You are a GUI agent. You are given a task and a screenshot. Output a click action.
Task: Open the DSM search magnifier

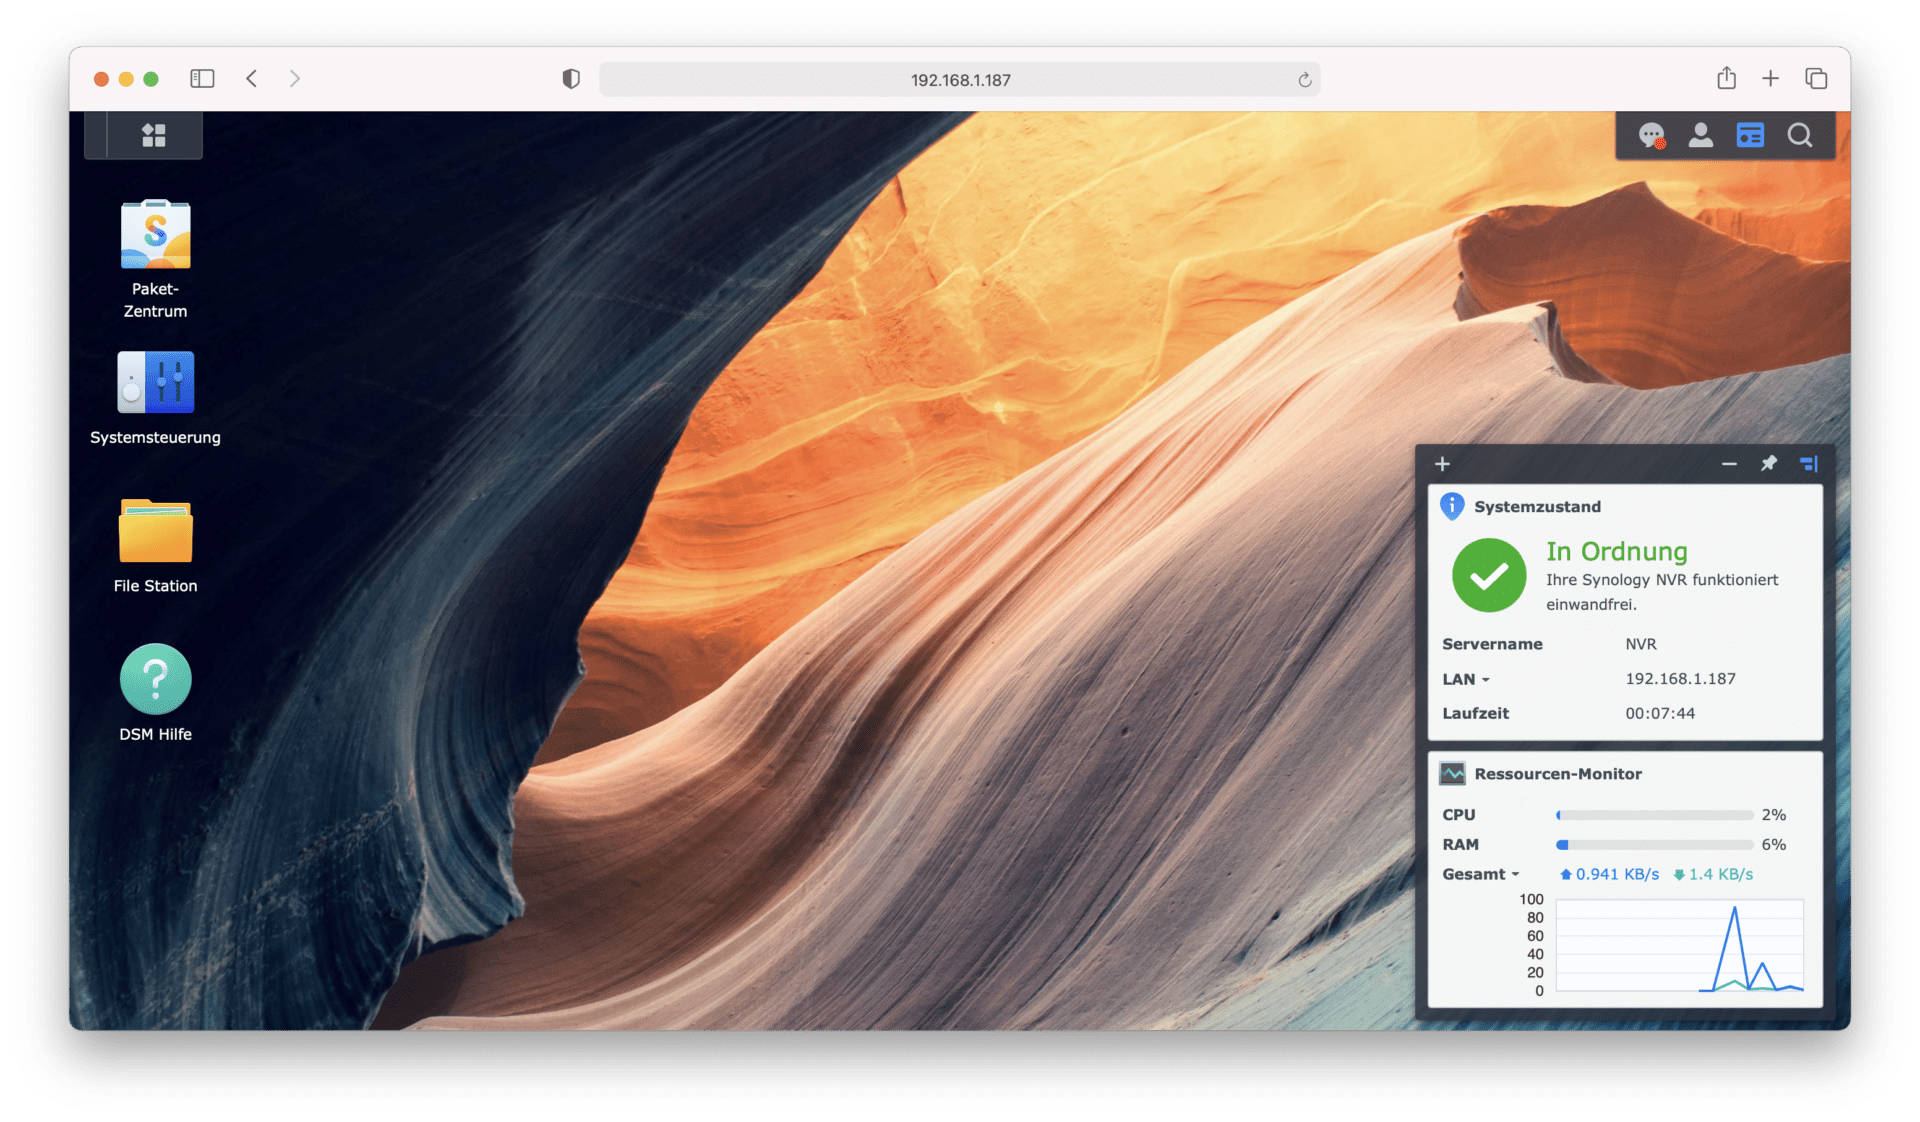[1800, 135]
